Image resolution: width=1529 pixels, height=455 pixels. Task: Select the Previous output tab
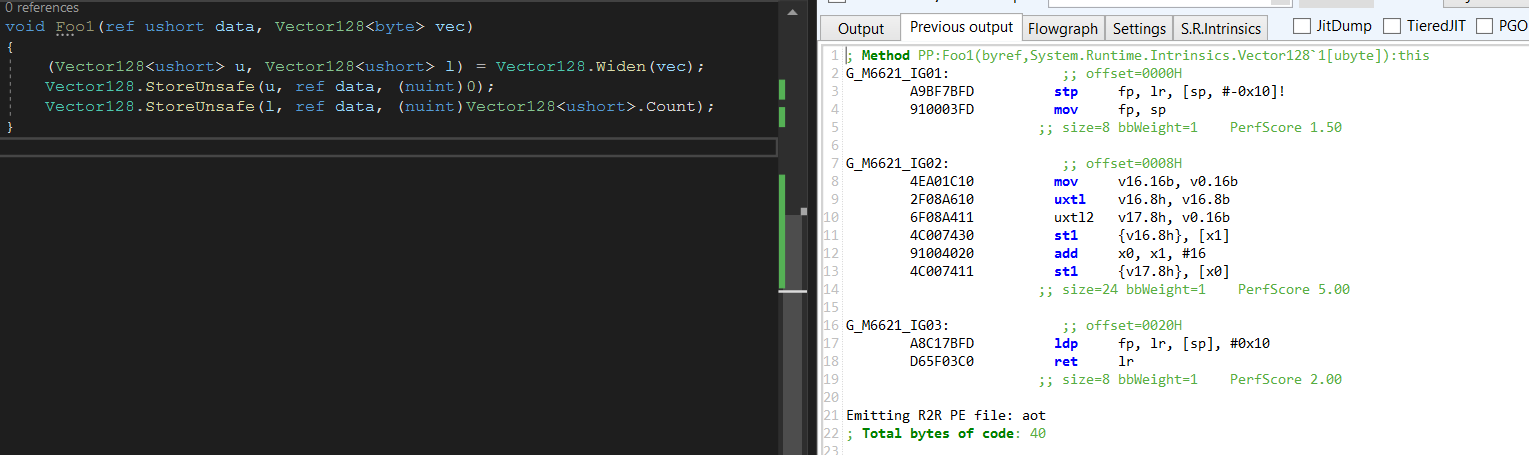point(961,28)
